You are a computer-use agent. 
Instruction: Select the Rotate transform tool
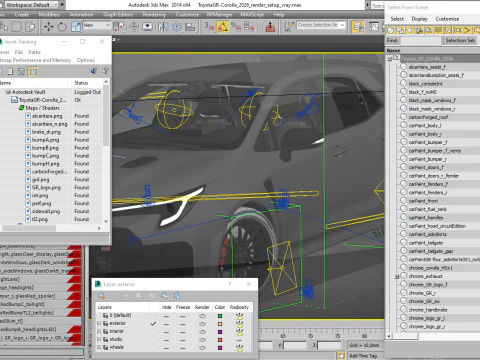62,27
